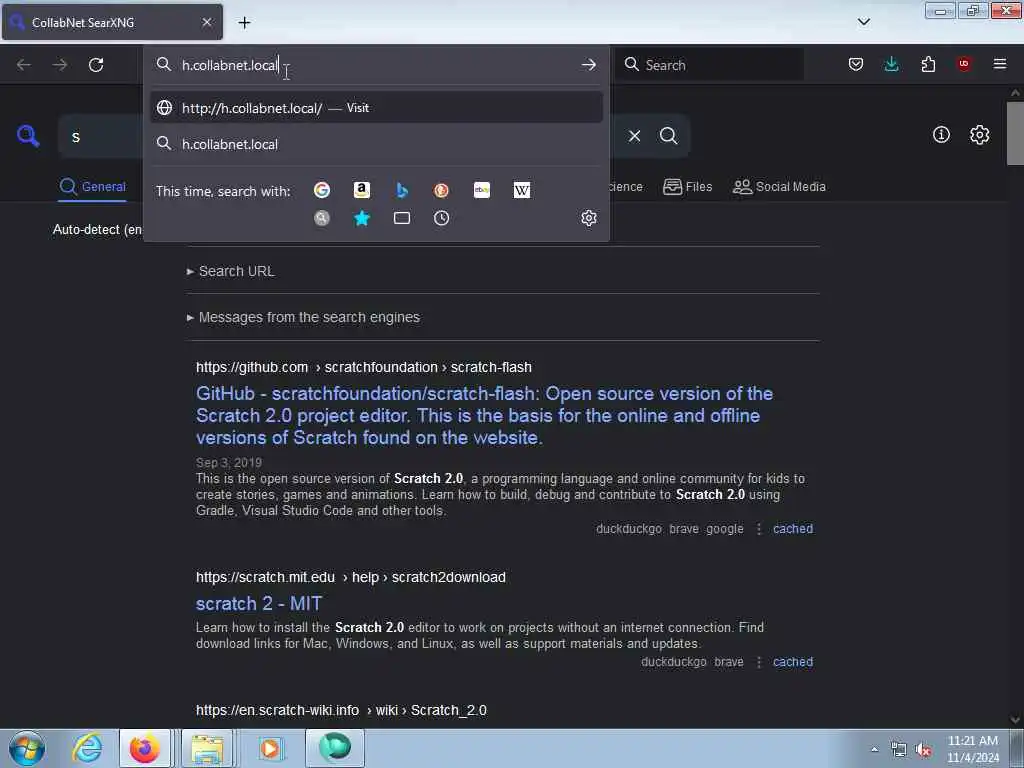1024x768 pixels.
Task: Search this time with Google
Action: click(322, 190)
